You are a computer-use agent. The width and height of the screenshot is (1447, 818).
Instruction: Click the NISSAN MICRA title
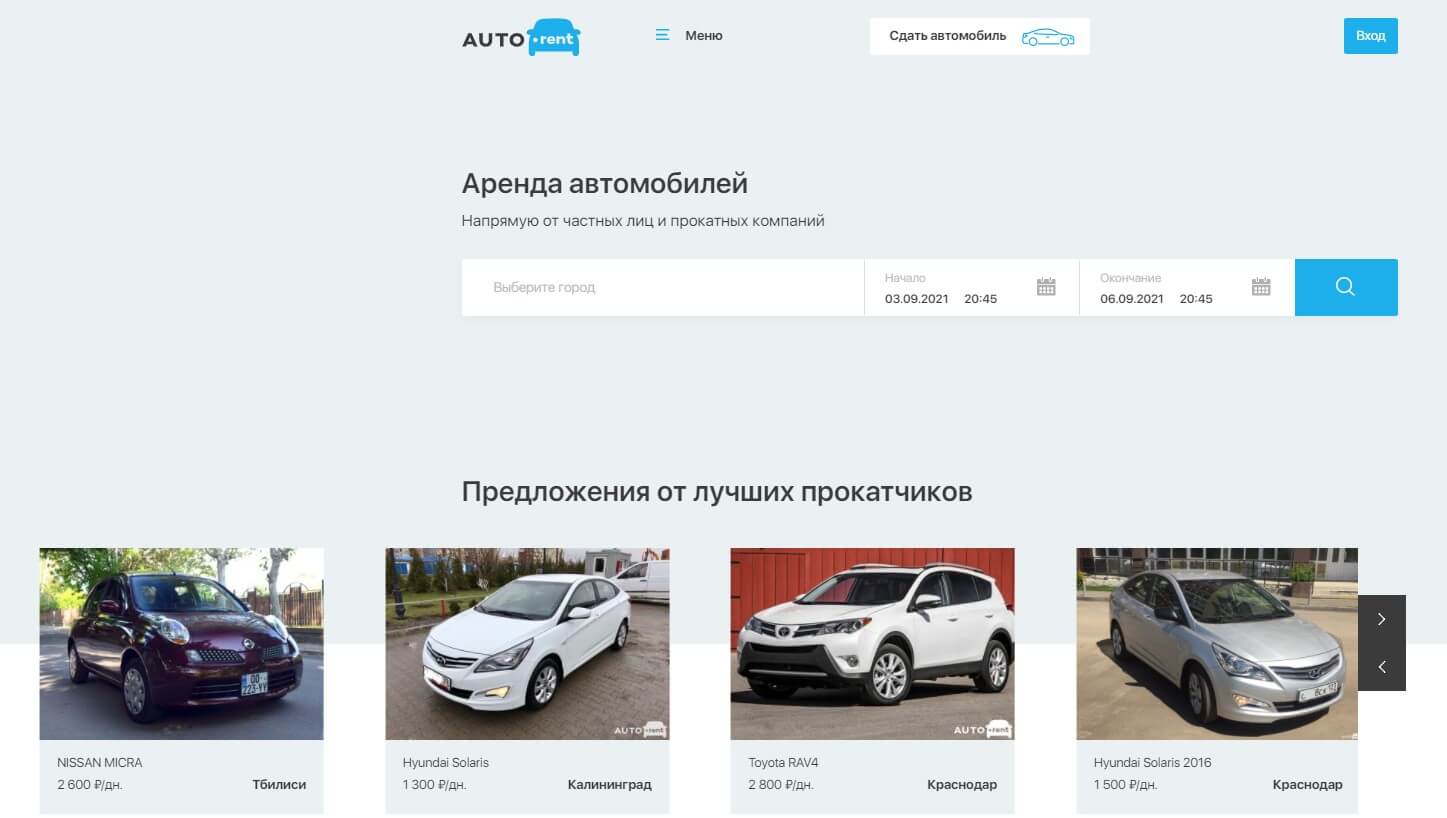pos(100,762)
